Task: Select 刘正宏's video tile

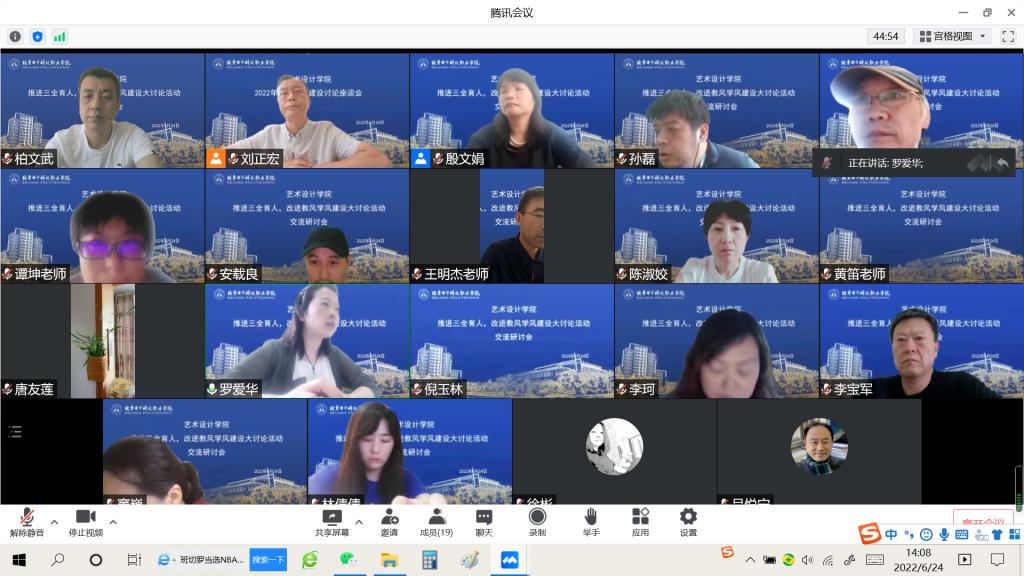Action: click(307, 110)
